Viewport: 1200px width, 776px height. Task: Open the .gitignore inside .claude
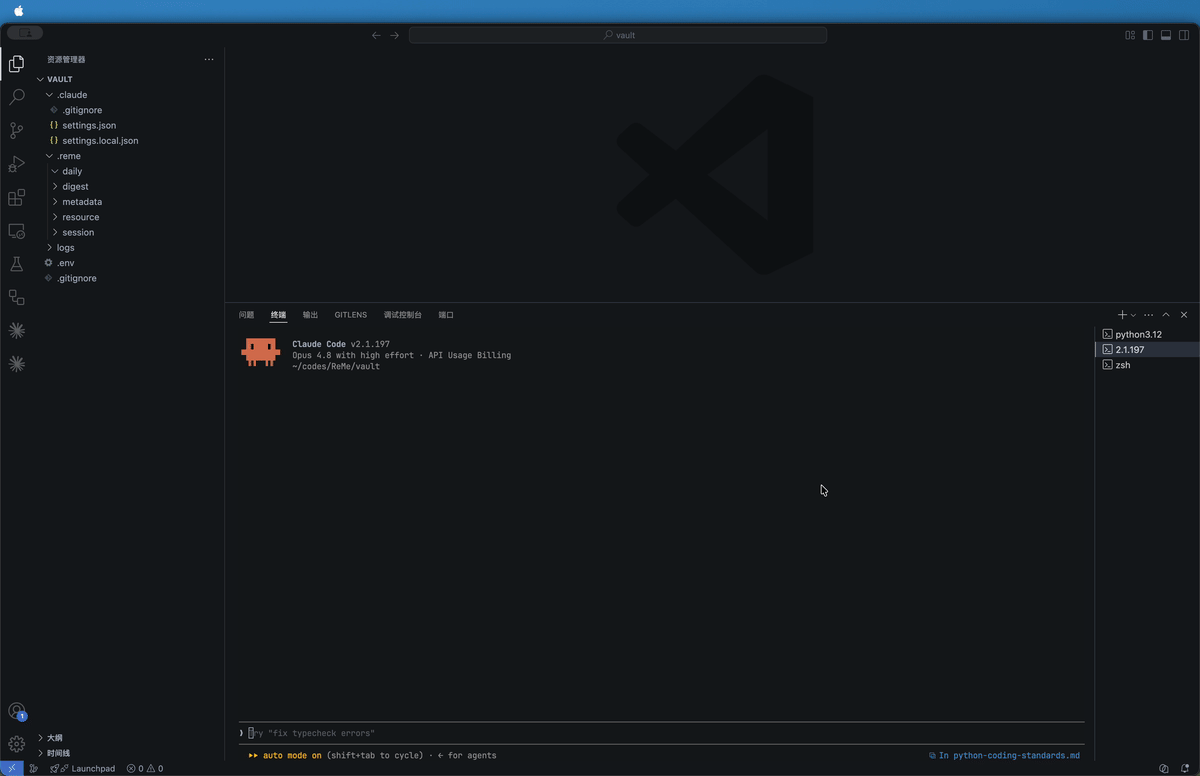130,110
